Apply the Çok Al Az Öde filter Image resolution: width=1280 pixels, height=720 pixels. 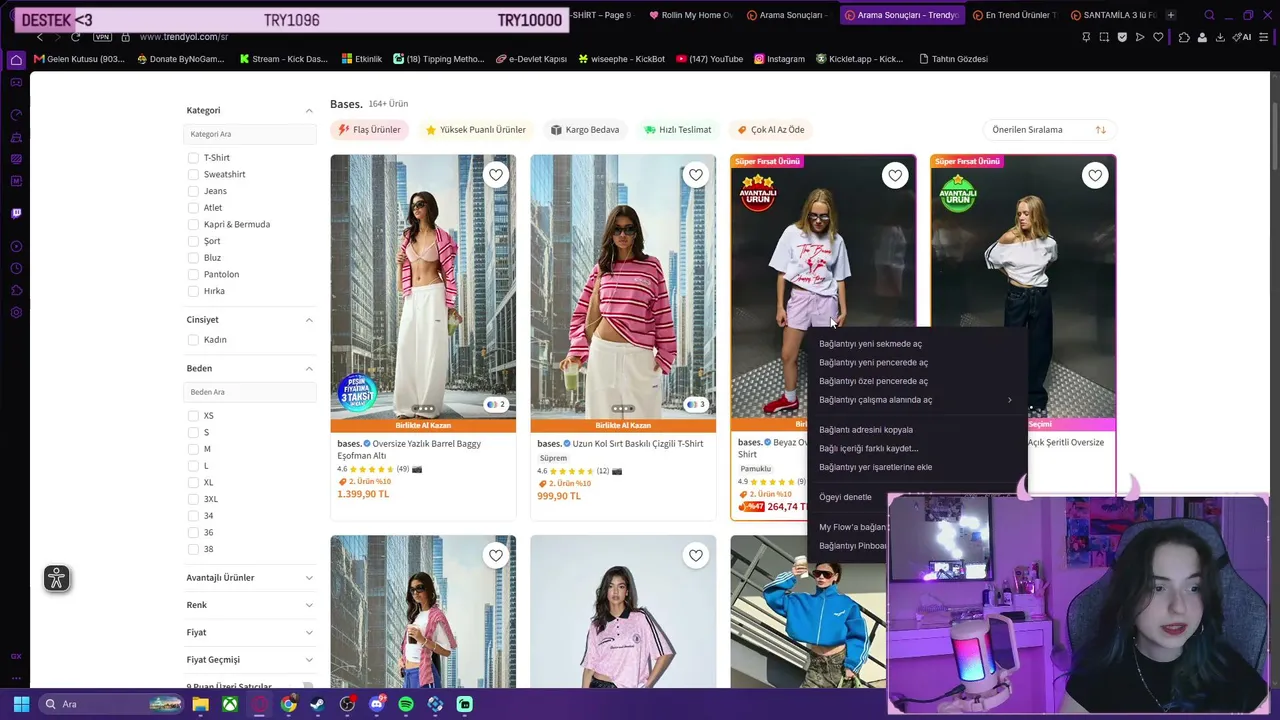pyautogui.click(x=771, y=130)
